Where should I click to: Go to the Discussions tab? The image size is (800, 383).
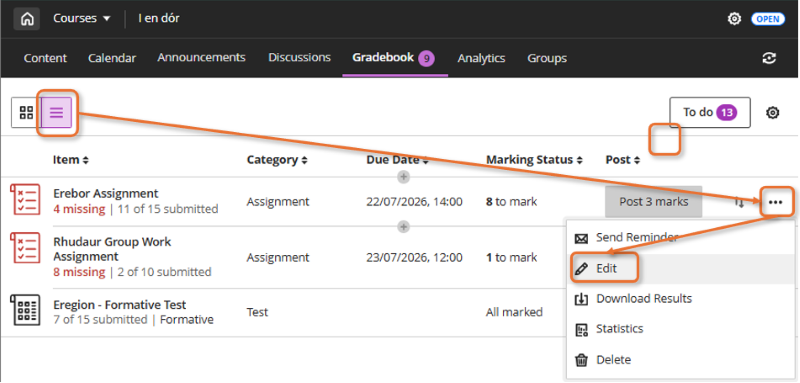click(299, 58)
